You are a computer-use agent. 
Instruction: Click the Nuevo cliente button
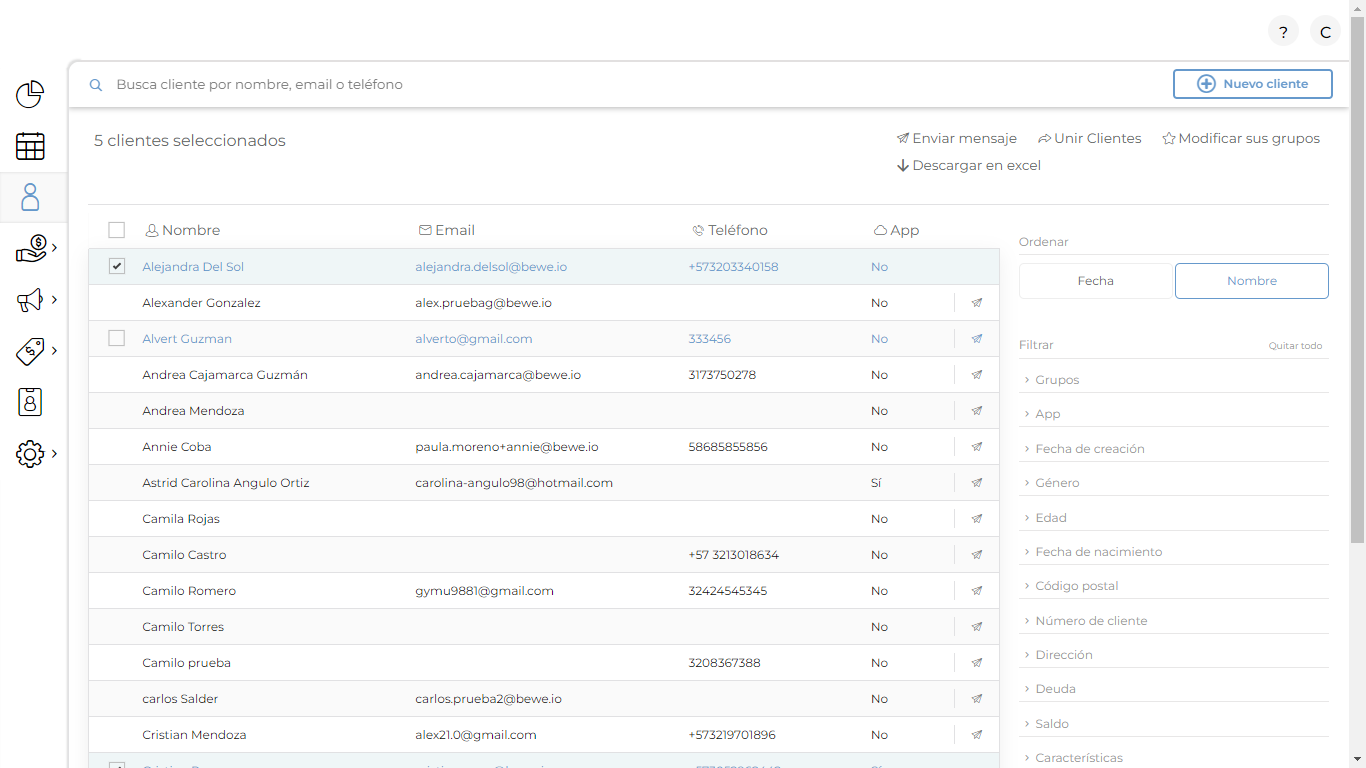[x=1253, y=84]
